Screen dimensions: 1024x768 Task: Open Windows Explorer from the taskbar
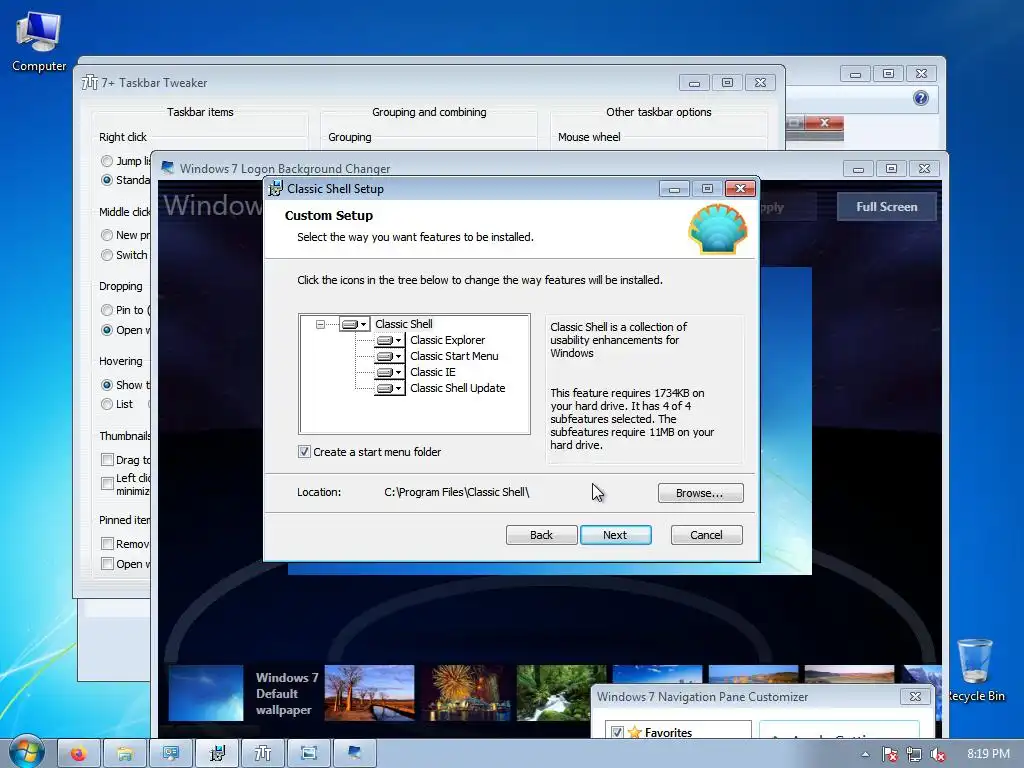pos(125,754)
